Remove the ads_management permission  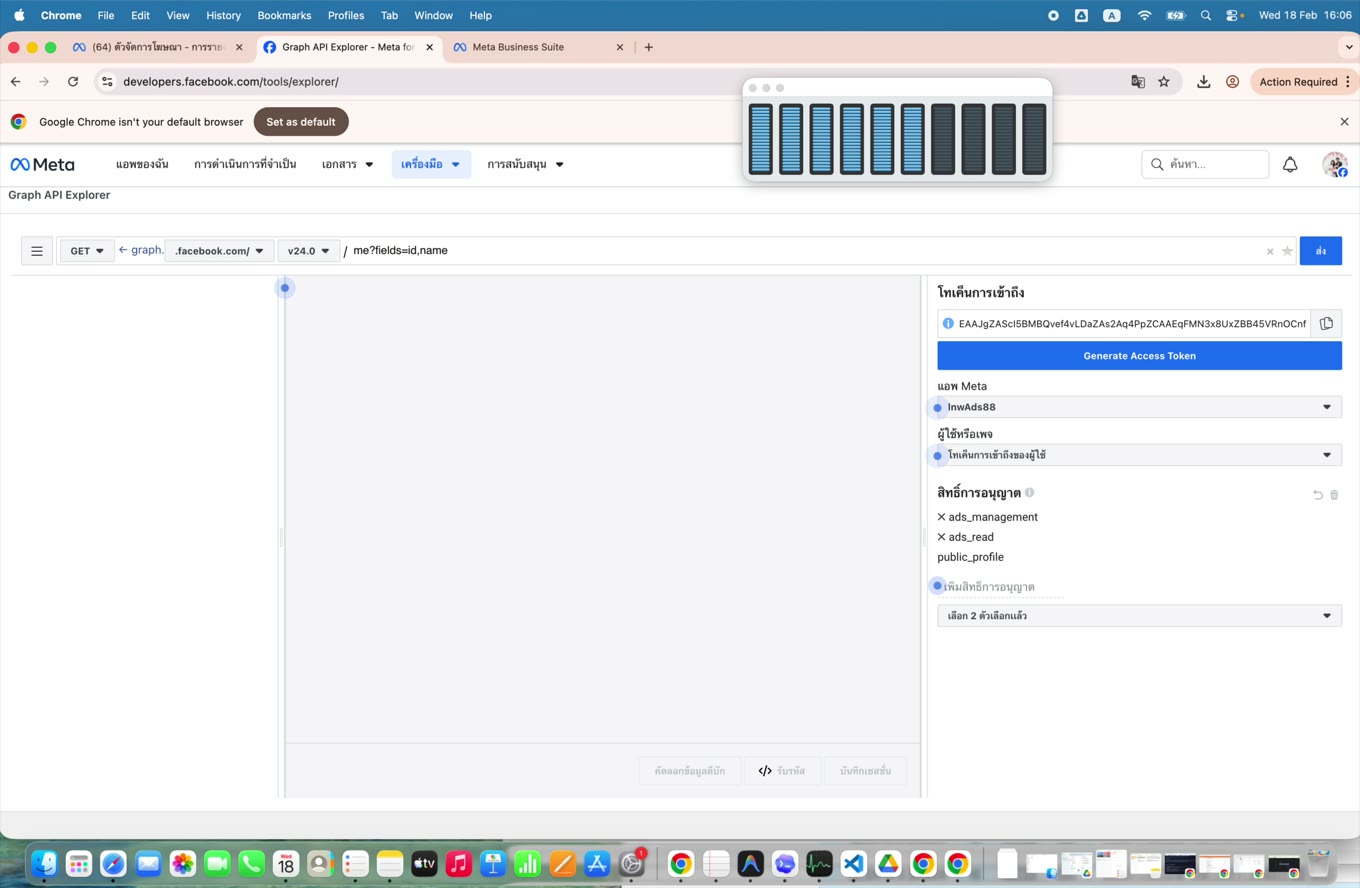pyautogui.click(x=941, y=517)
